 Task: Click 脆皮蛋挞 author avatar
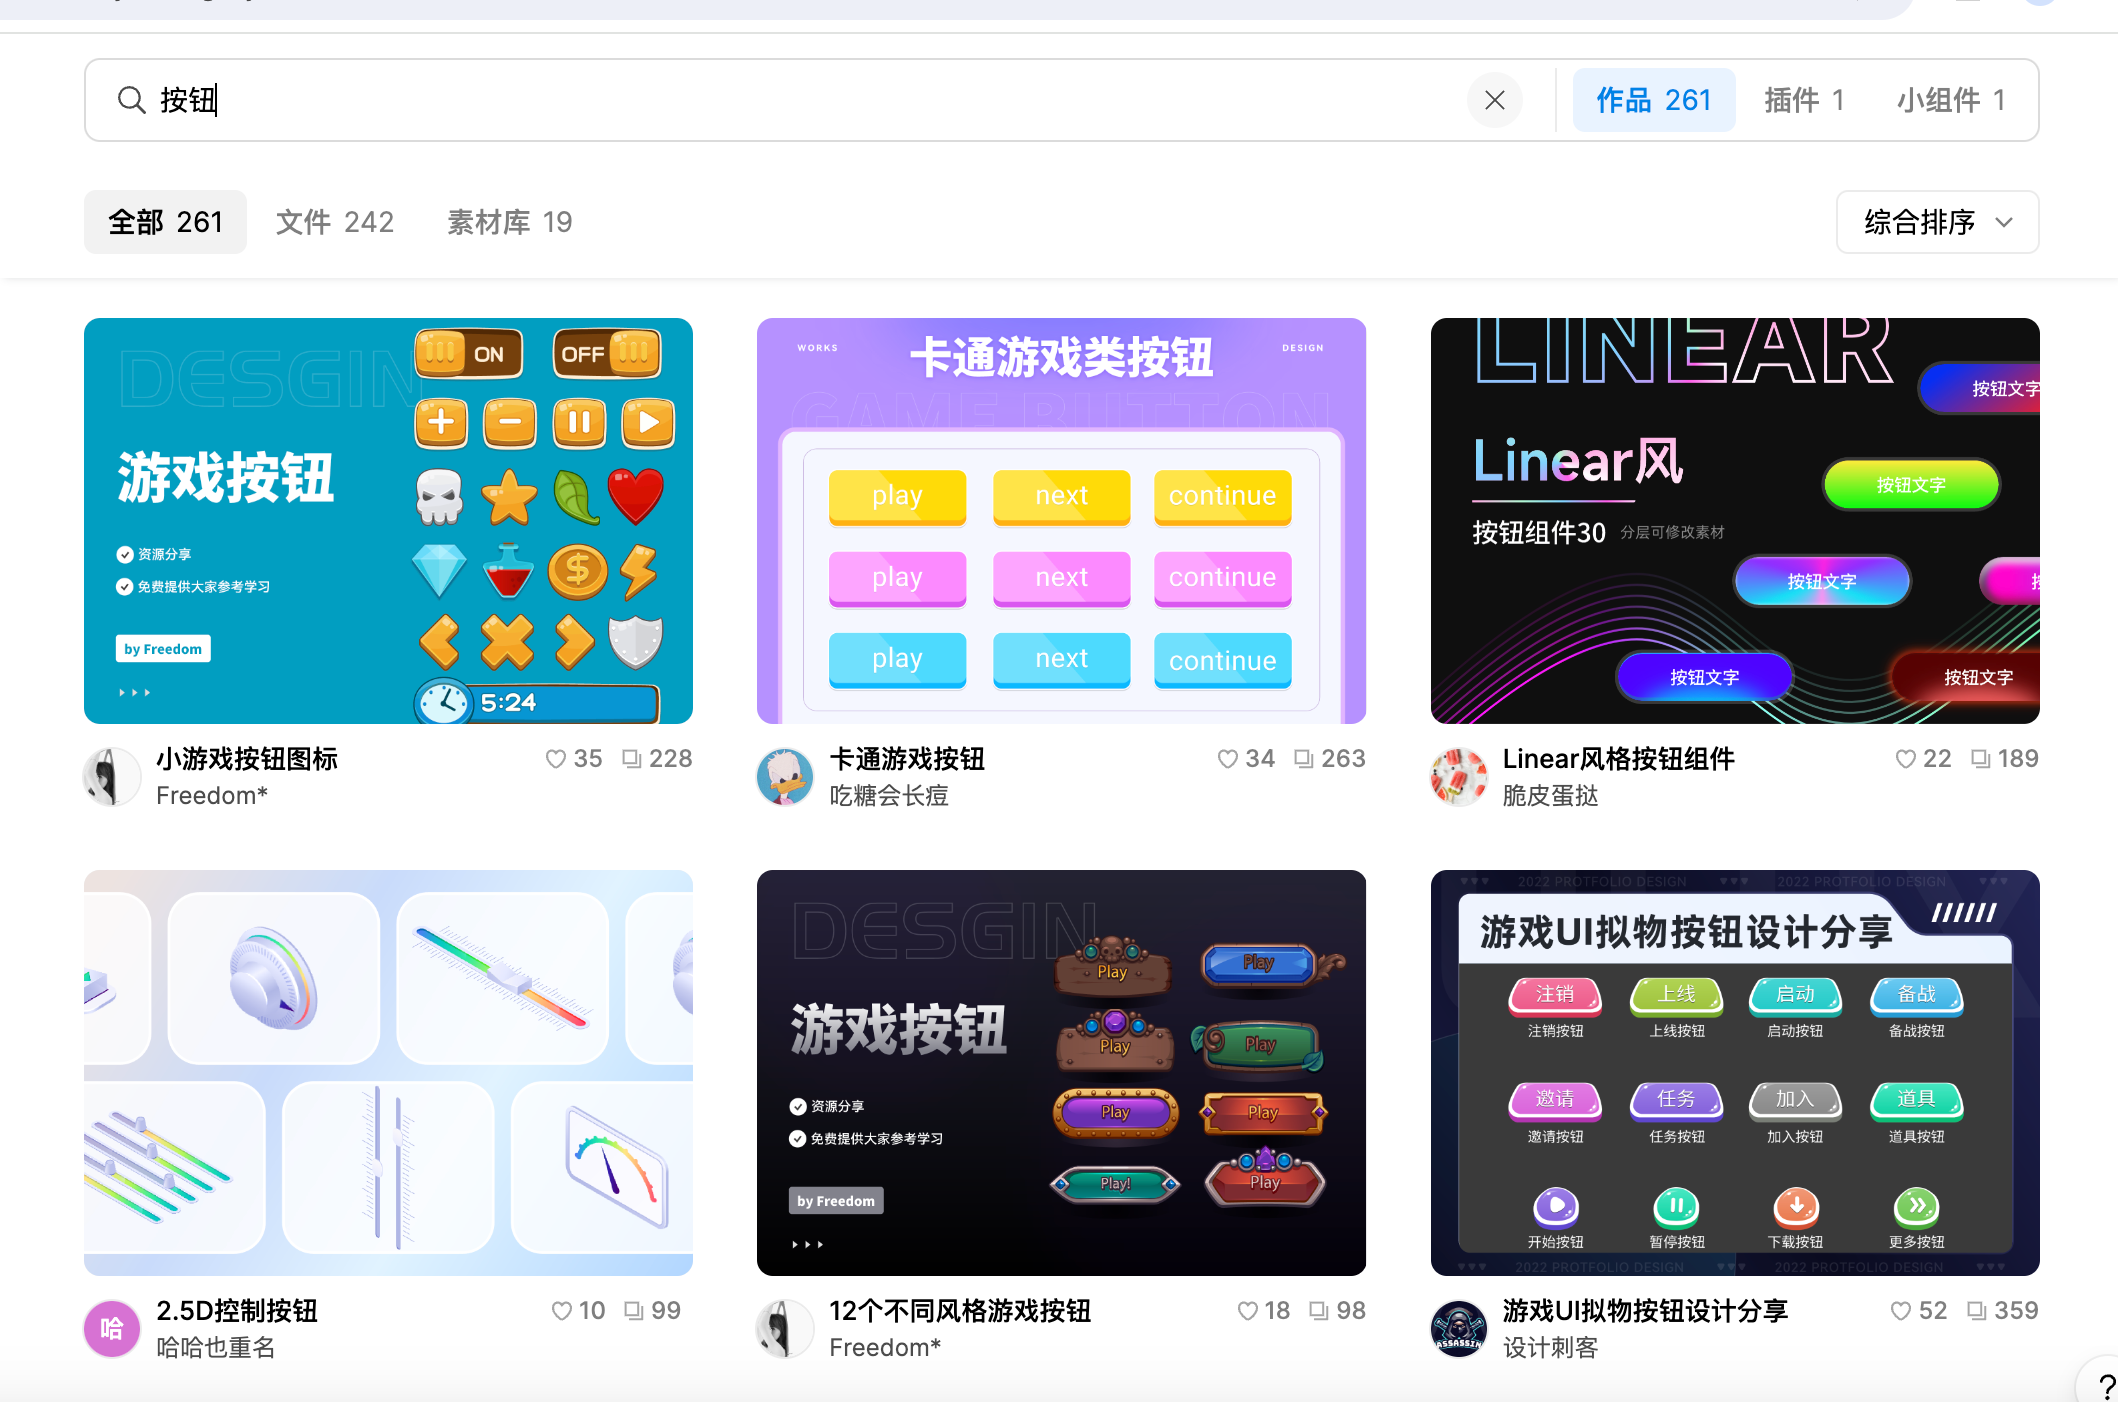[x=1459, y=777]
